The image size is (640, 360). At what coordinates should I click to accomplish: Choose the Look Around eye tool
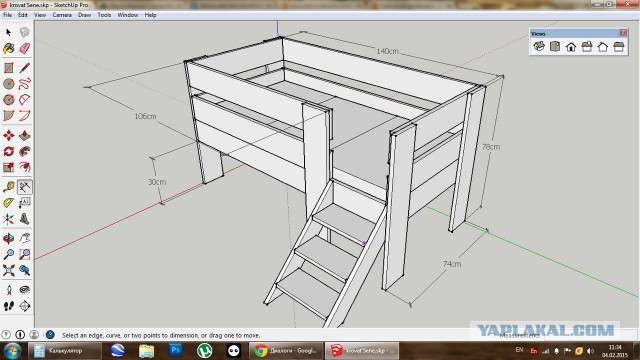coord(24,290)
